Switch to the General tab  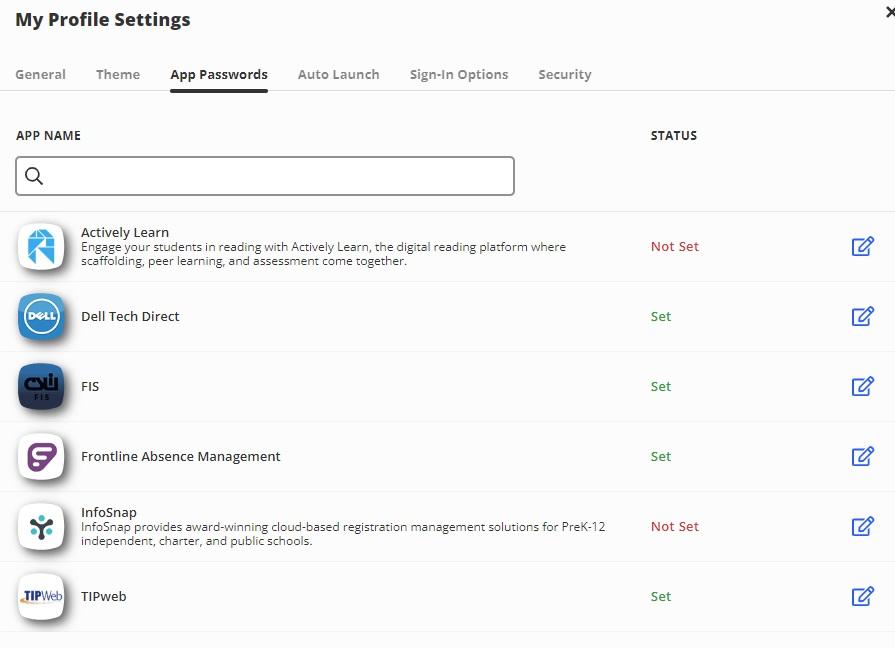pos(41,74)
